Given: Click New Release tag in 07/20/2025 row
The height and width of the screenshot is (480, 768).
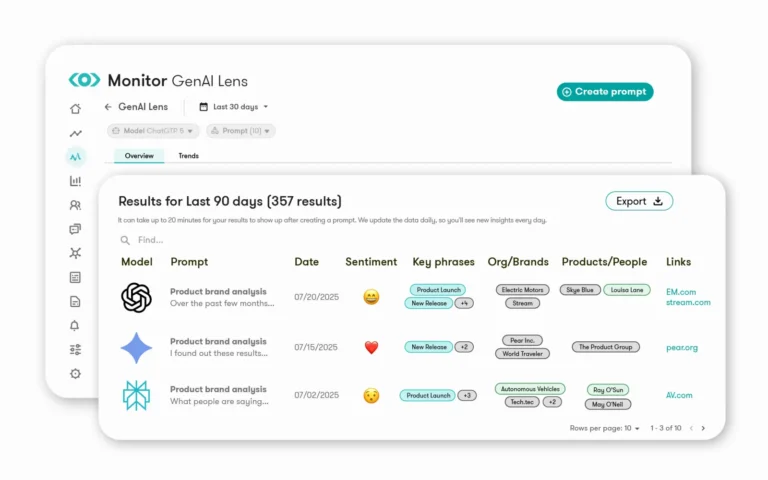Looking at the screenshot, I should click(x=429, y=303).
